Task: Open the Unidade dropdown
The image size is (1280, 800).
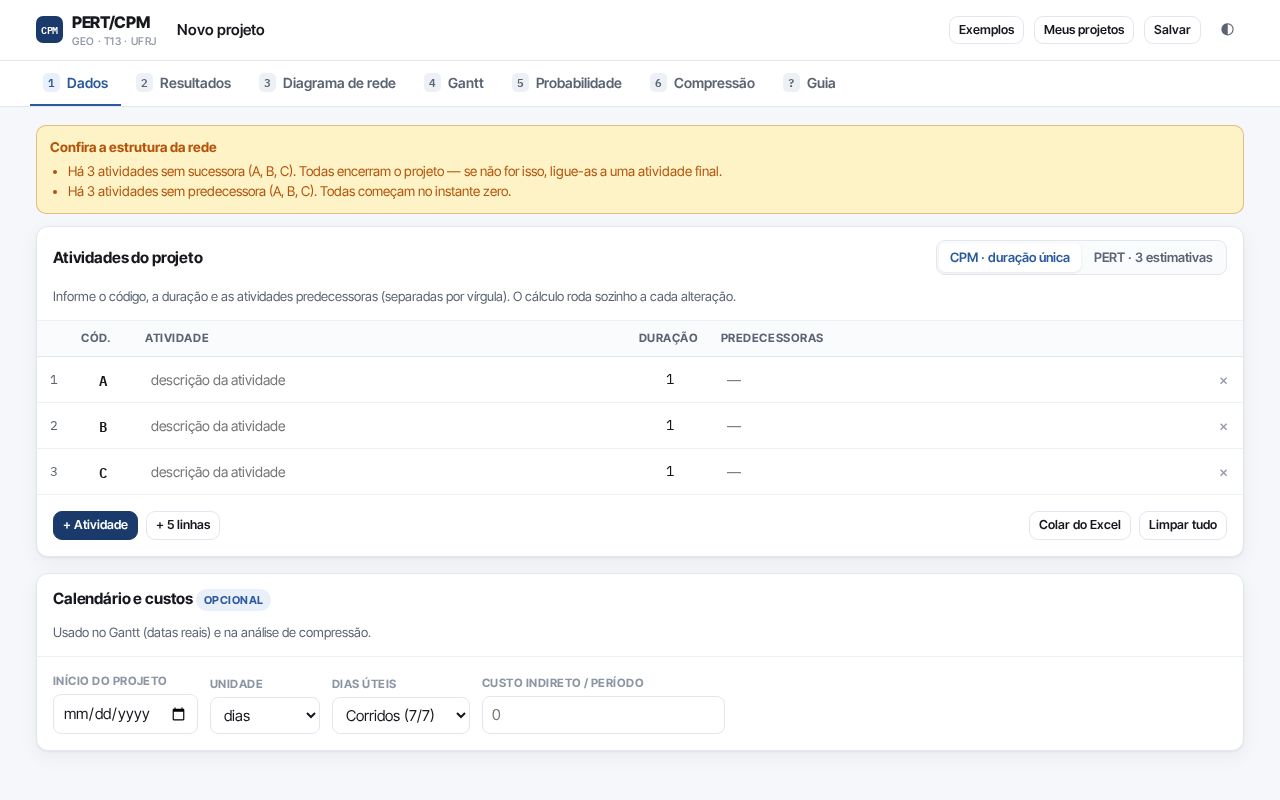Action: [x=265, y=715]
